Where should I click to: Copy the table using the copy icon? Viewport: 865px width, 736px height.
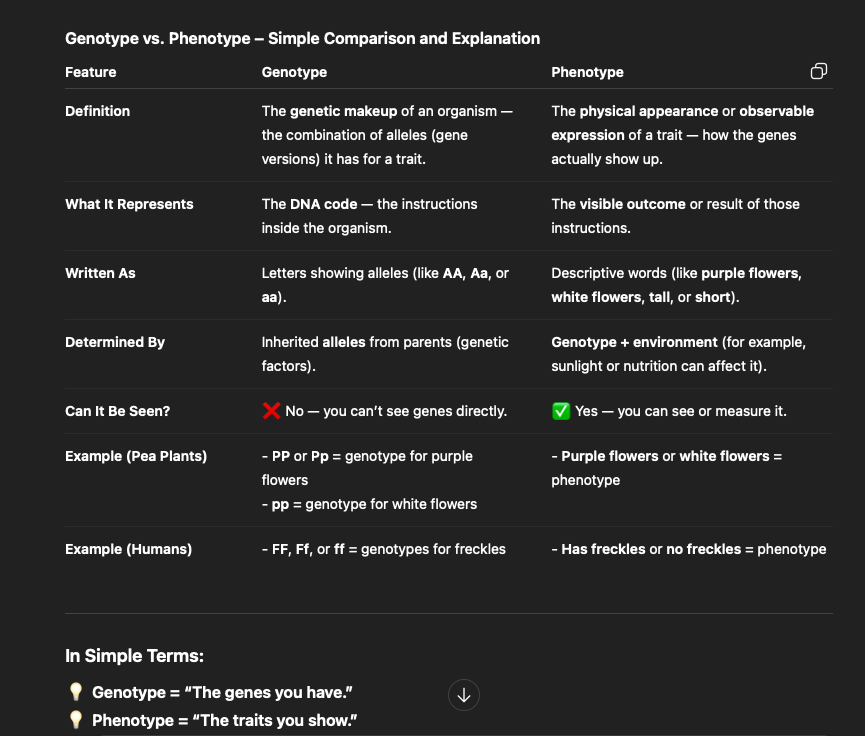[818, 71]
